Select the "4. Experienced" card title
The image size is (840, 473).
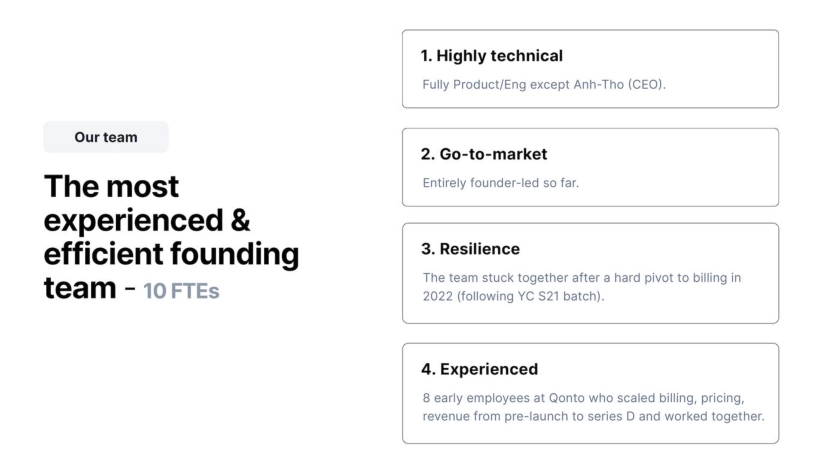tap(479, 369)
